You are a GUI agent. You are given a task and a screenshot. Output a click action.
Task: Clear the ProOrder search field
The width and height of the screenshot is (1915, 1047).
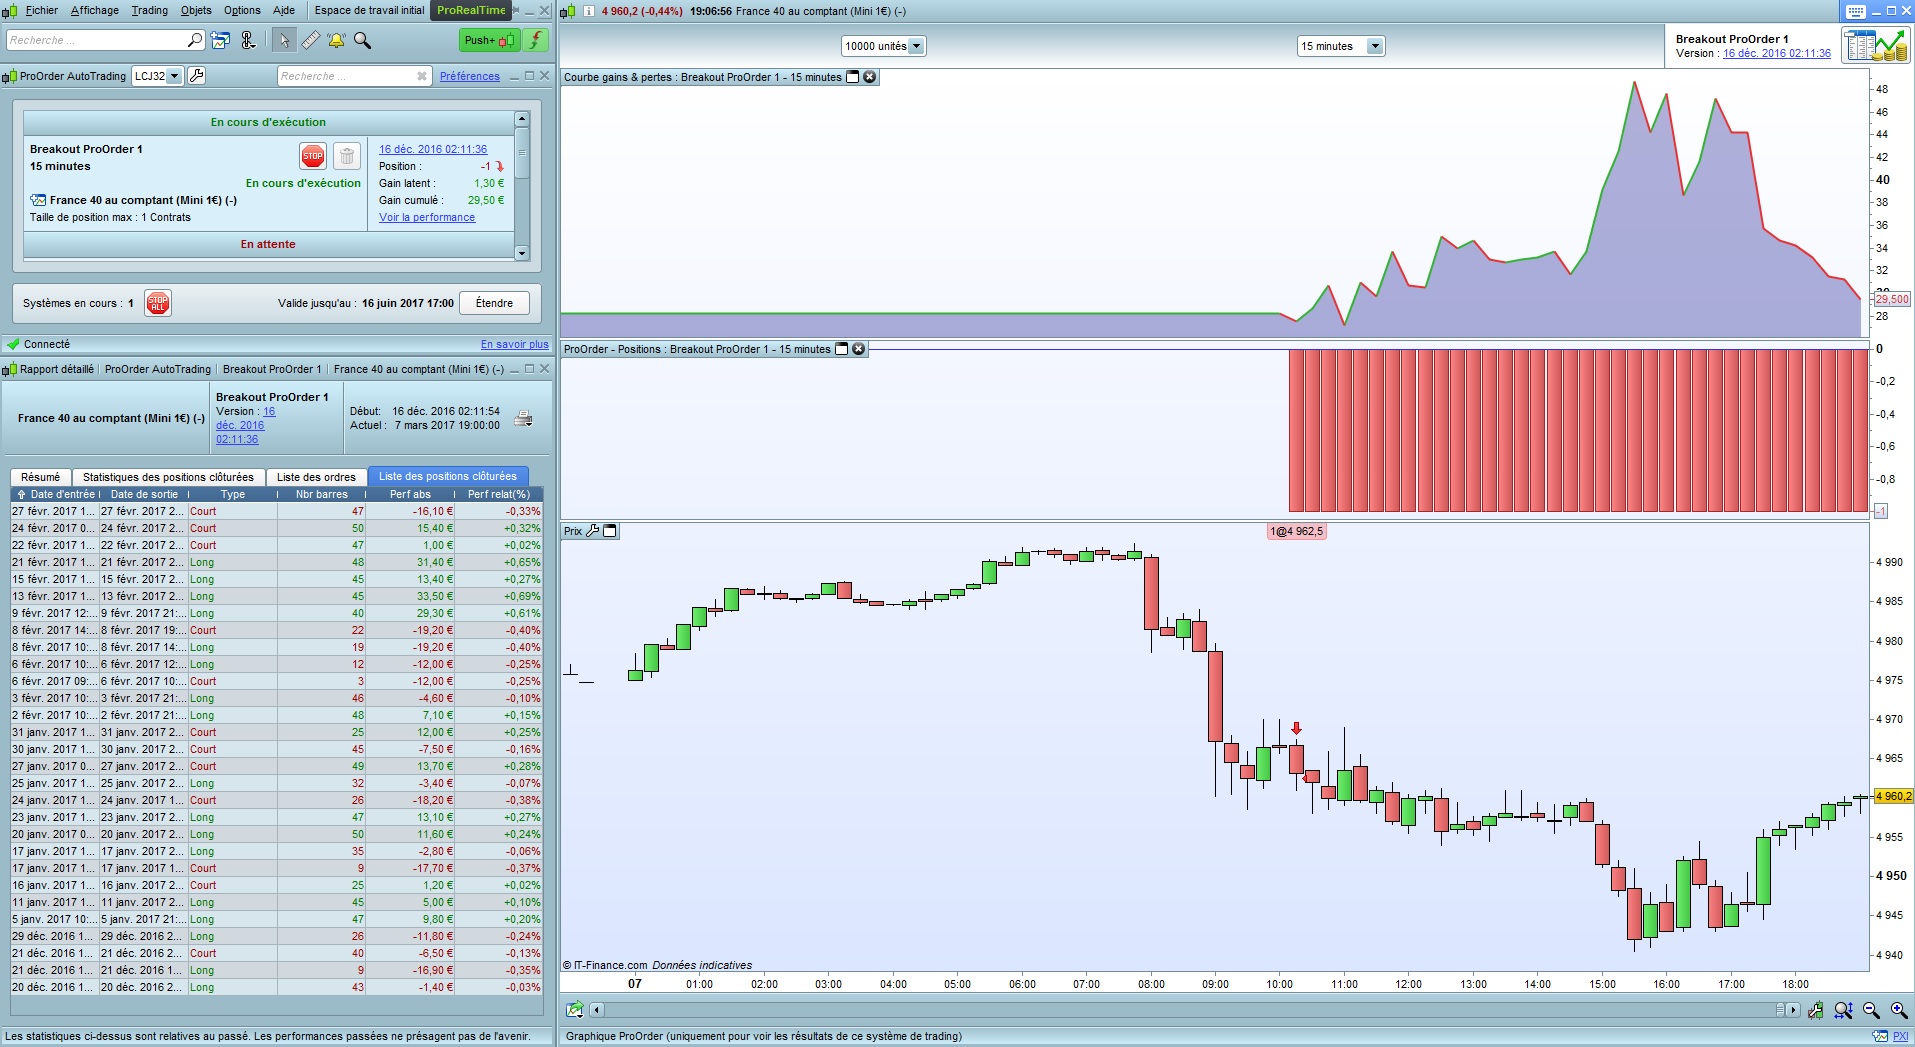pyautogui.click(x=422, y=76)
